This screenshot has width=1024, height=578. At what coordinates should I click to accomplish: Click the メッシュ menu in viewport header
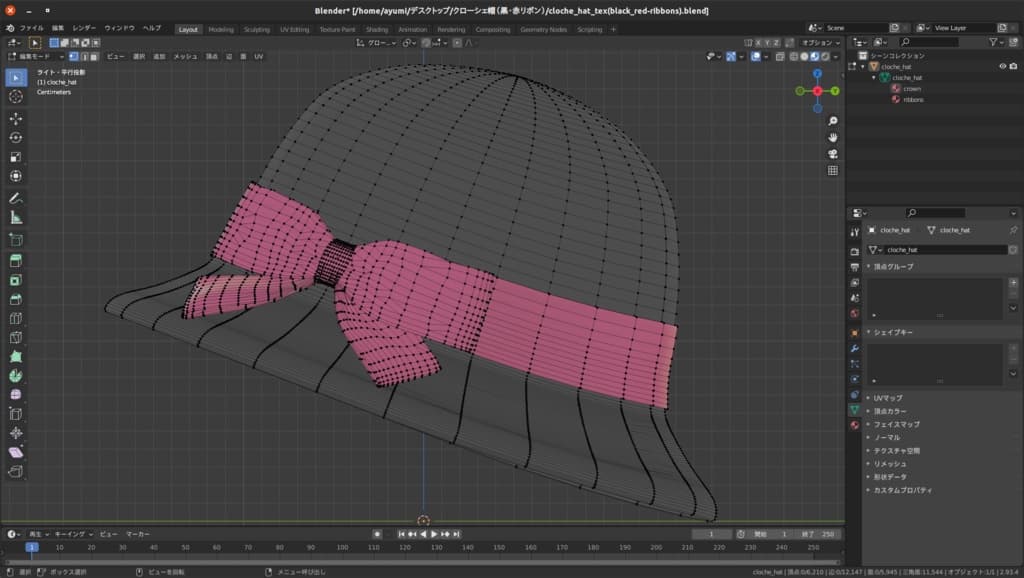185,57
